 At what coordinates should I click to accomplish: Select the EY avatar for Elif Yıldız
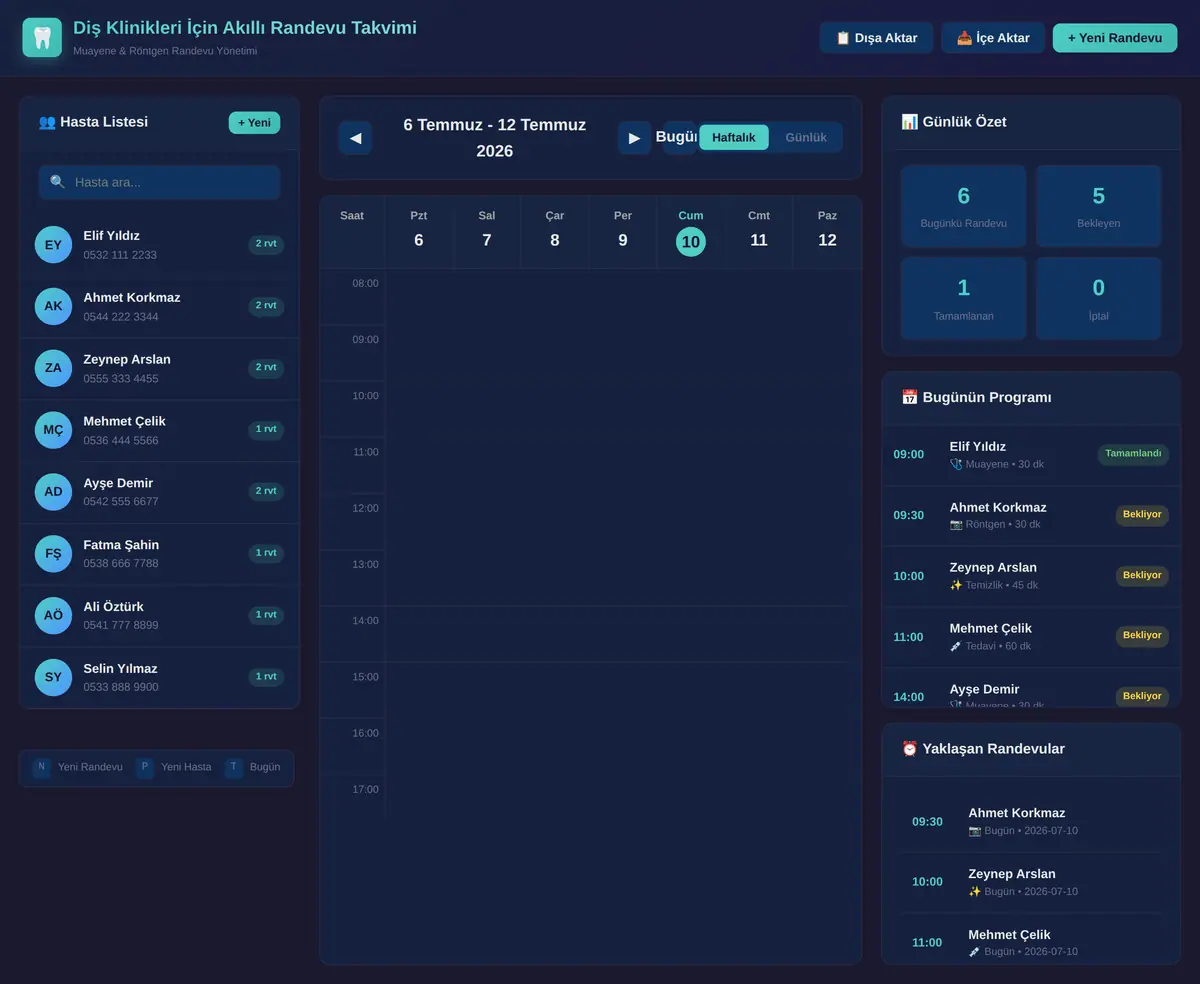point(53,245)
